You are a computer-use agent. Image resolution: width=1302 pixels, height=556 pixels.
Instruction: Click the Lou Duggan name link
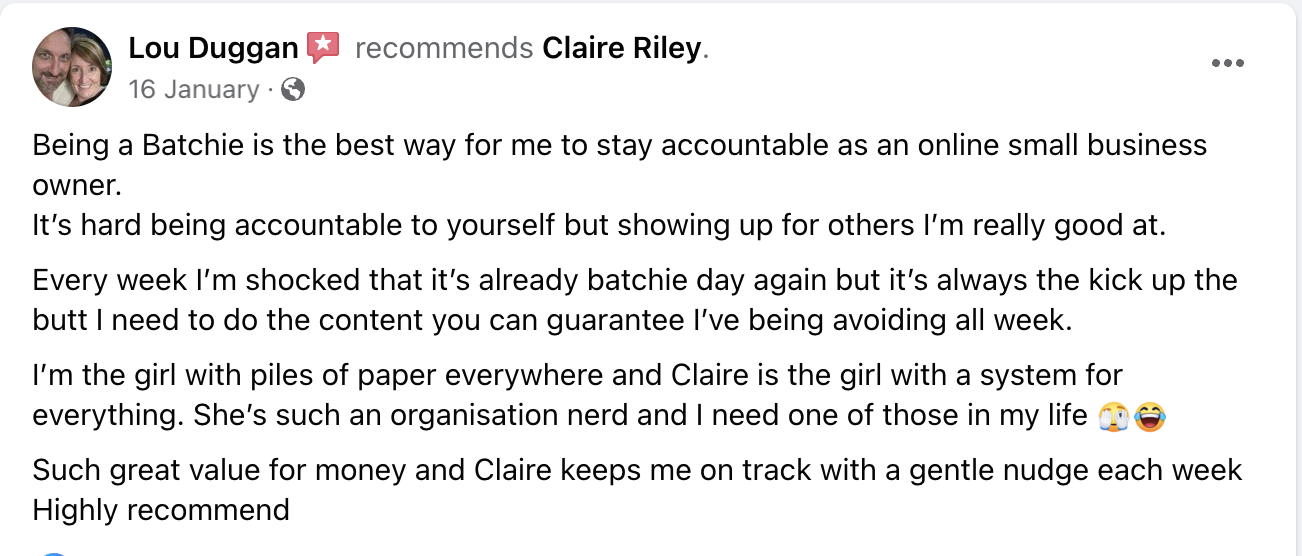pyautogui.click(x=213, y=47)
